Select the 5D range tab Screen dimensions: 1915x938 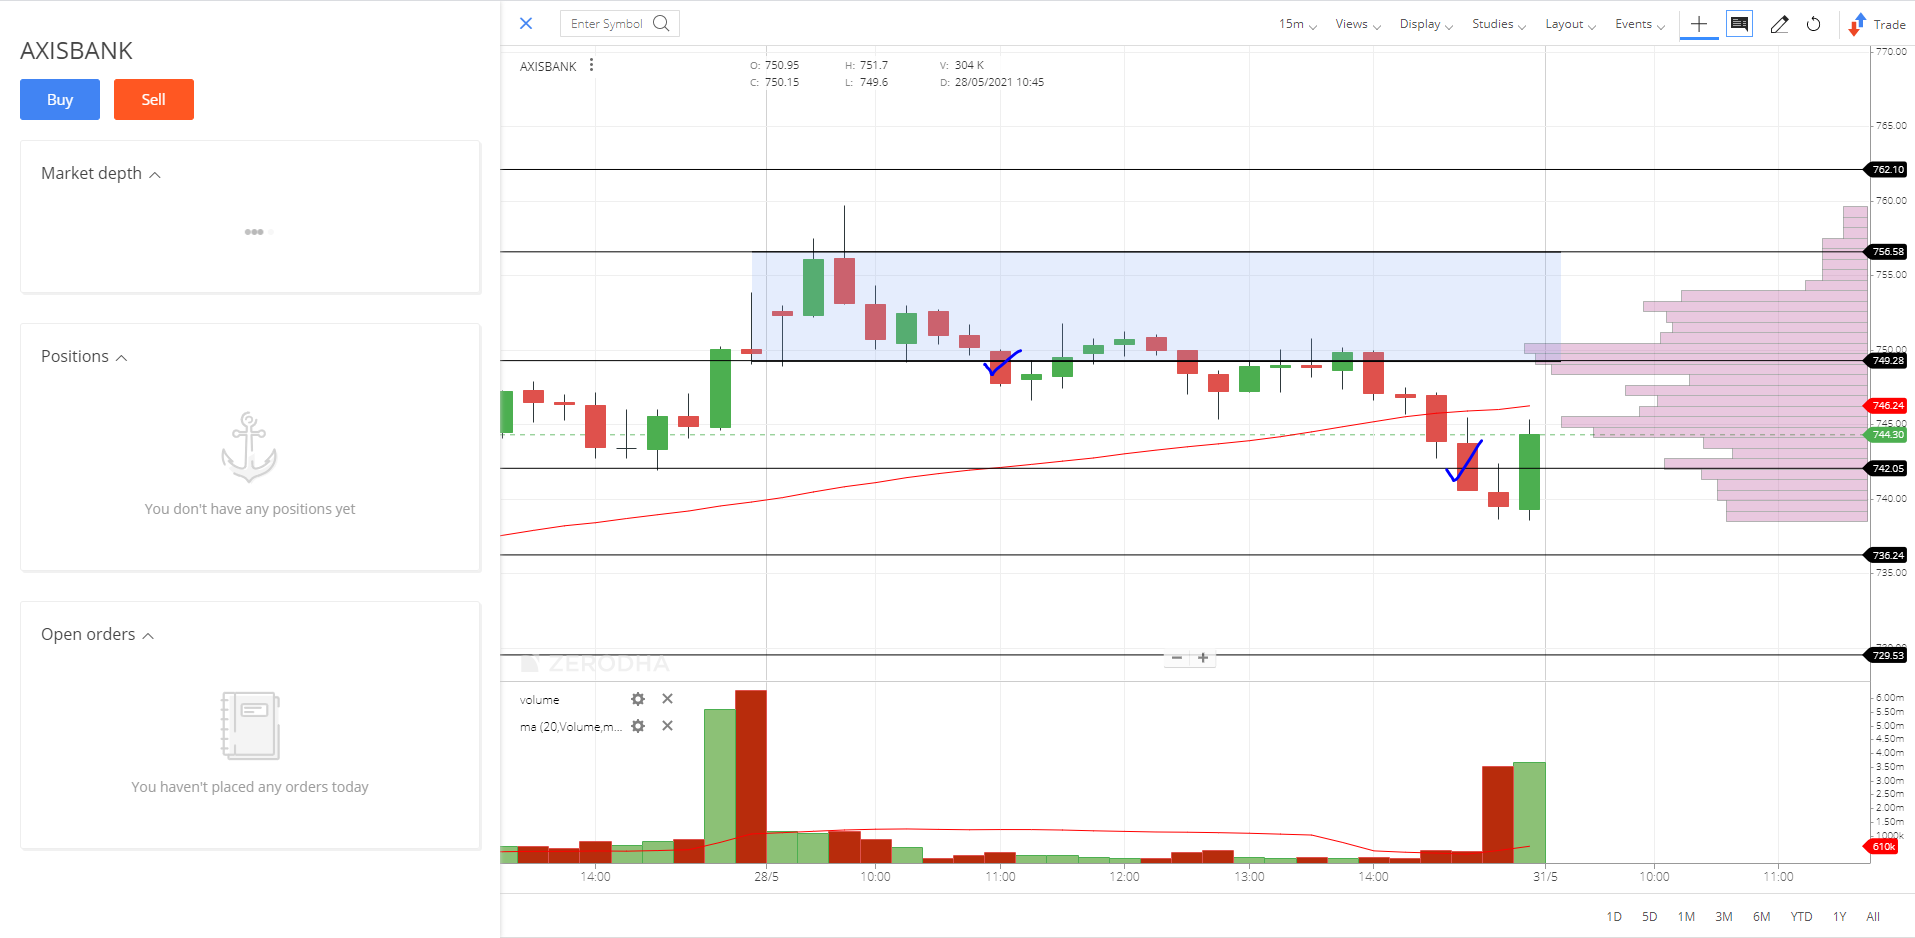(1649, 916)
